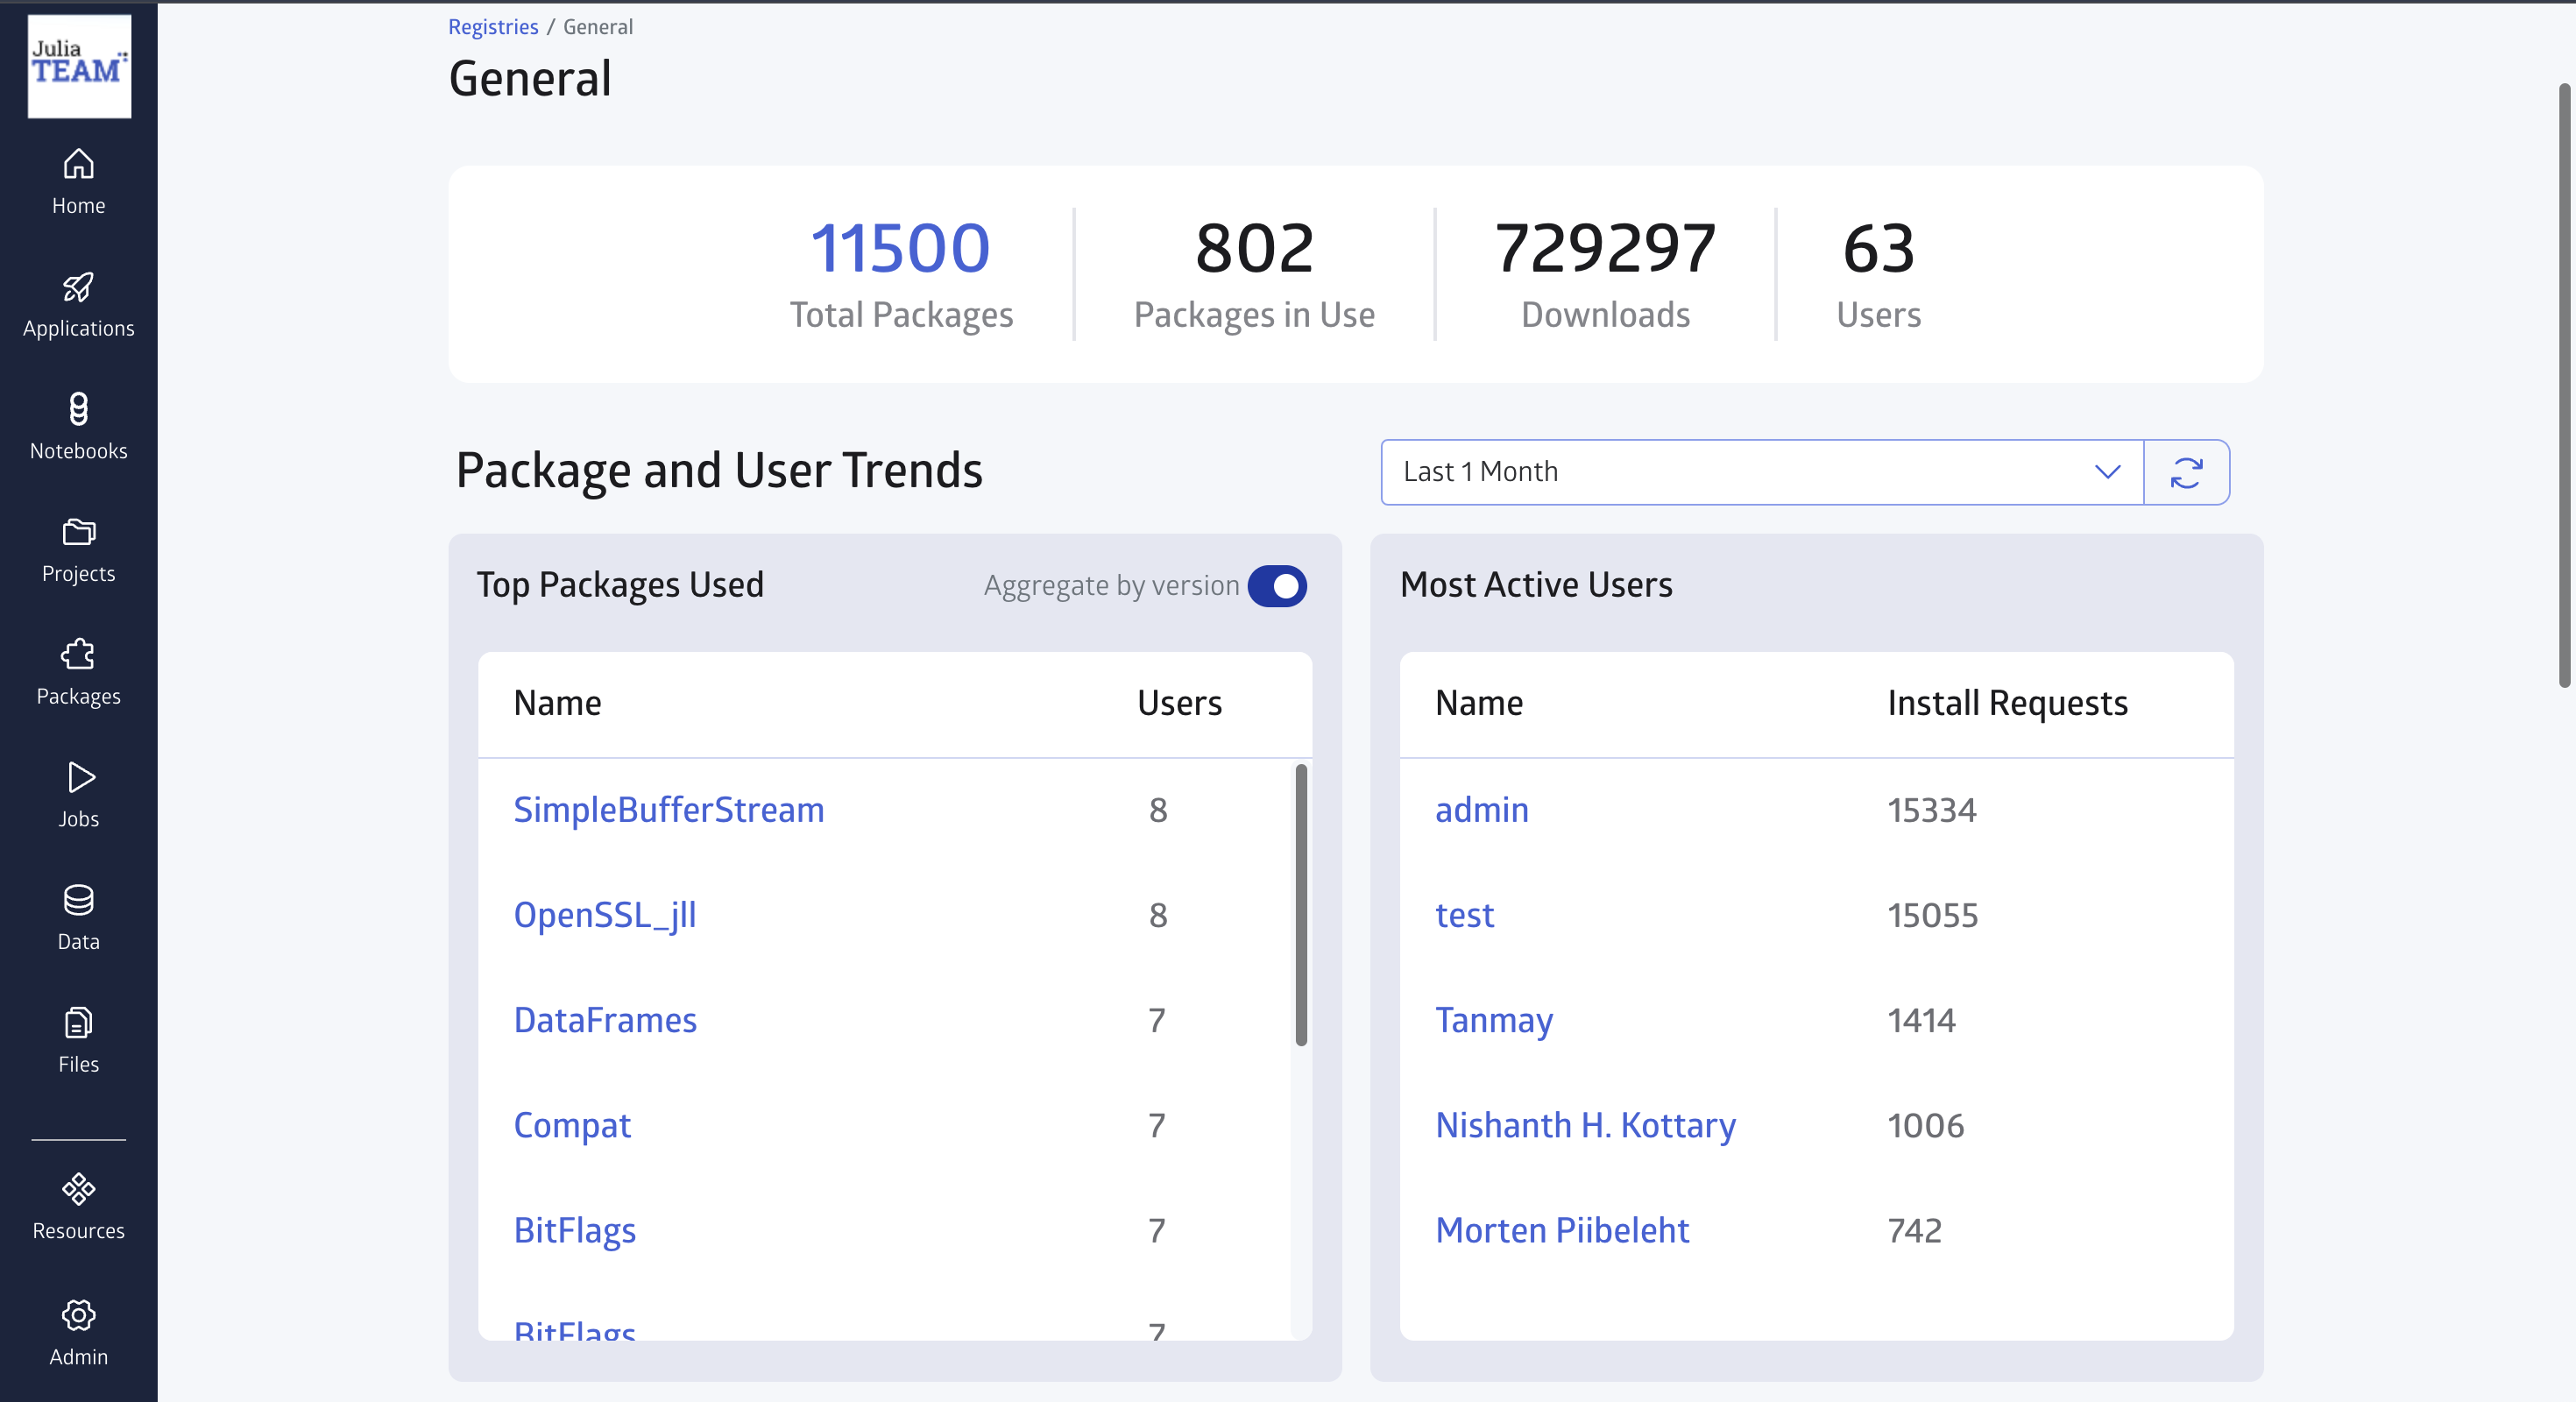Screen dimensions: 2576x1402
Task: Click the dropdown chevron arrow
Action: tap(2107, 472)
